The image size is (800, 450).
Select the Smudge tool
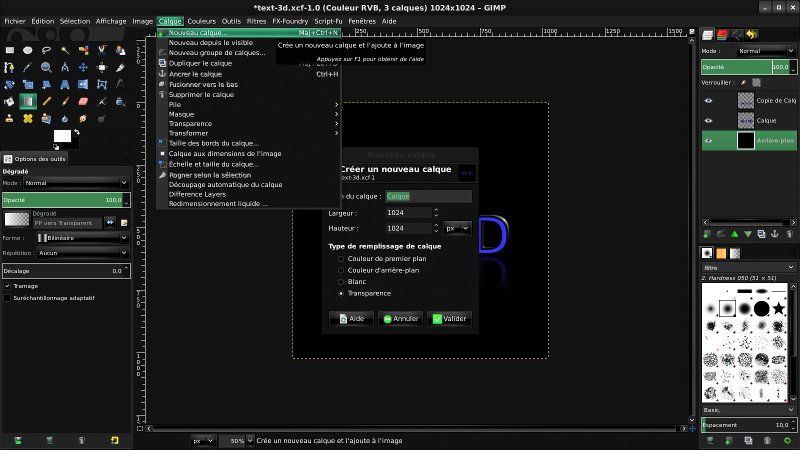click(83, 118)
